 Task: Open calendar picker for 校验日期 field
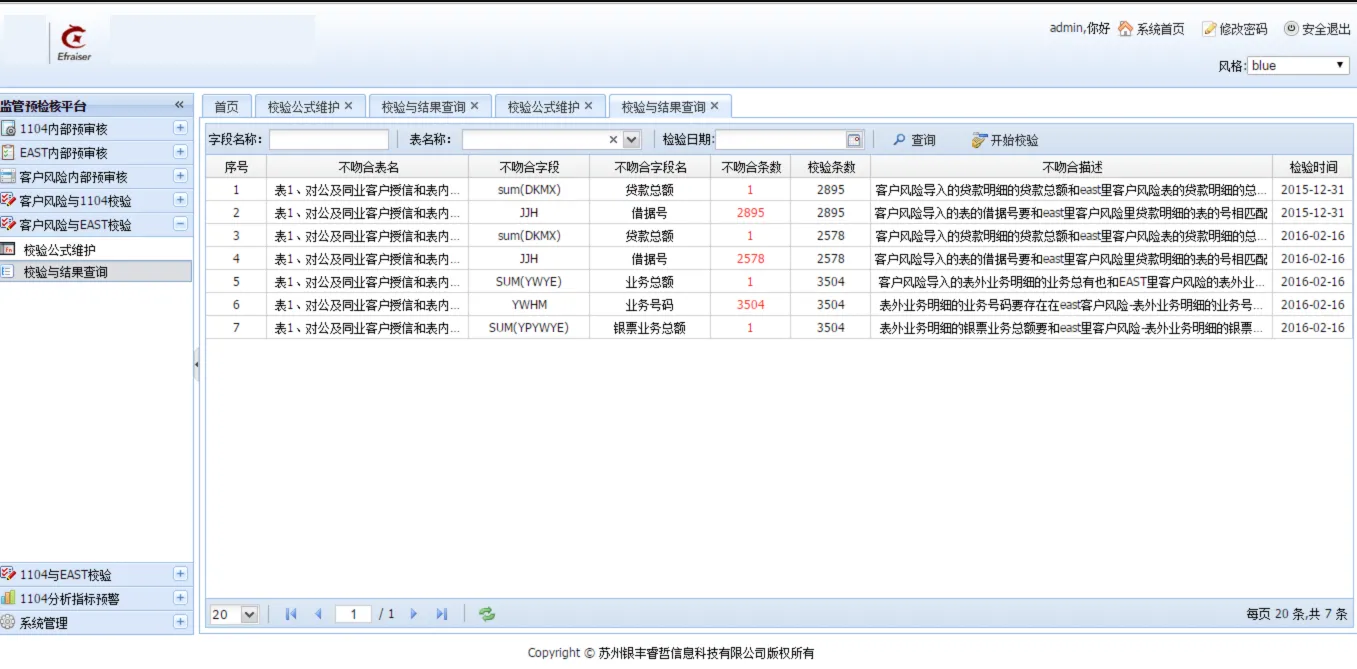pos(854,140)
